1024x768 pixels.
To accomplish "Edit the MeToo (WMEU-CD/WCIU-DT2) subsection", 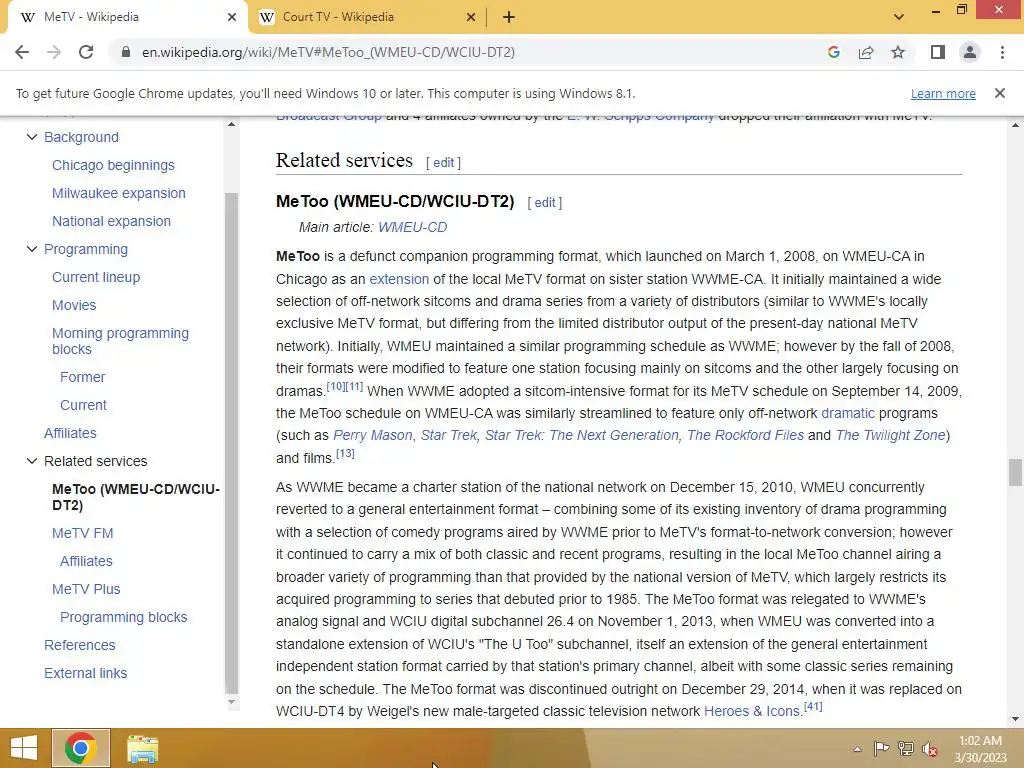I will tap(545, 202).
